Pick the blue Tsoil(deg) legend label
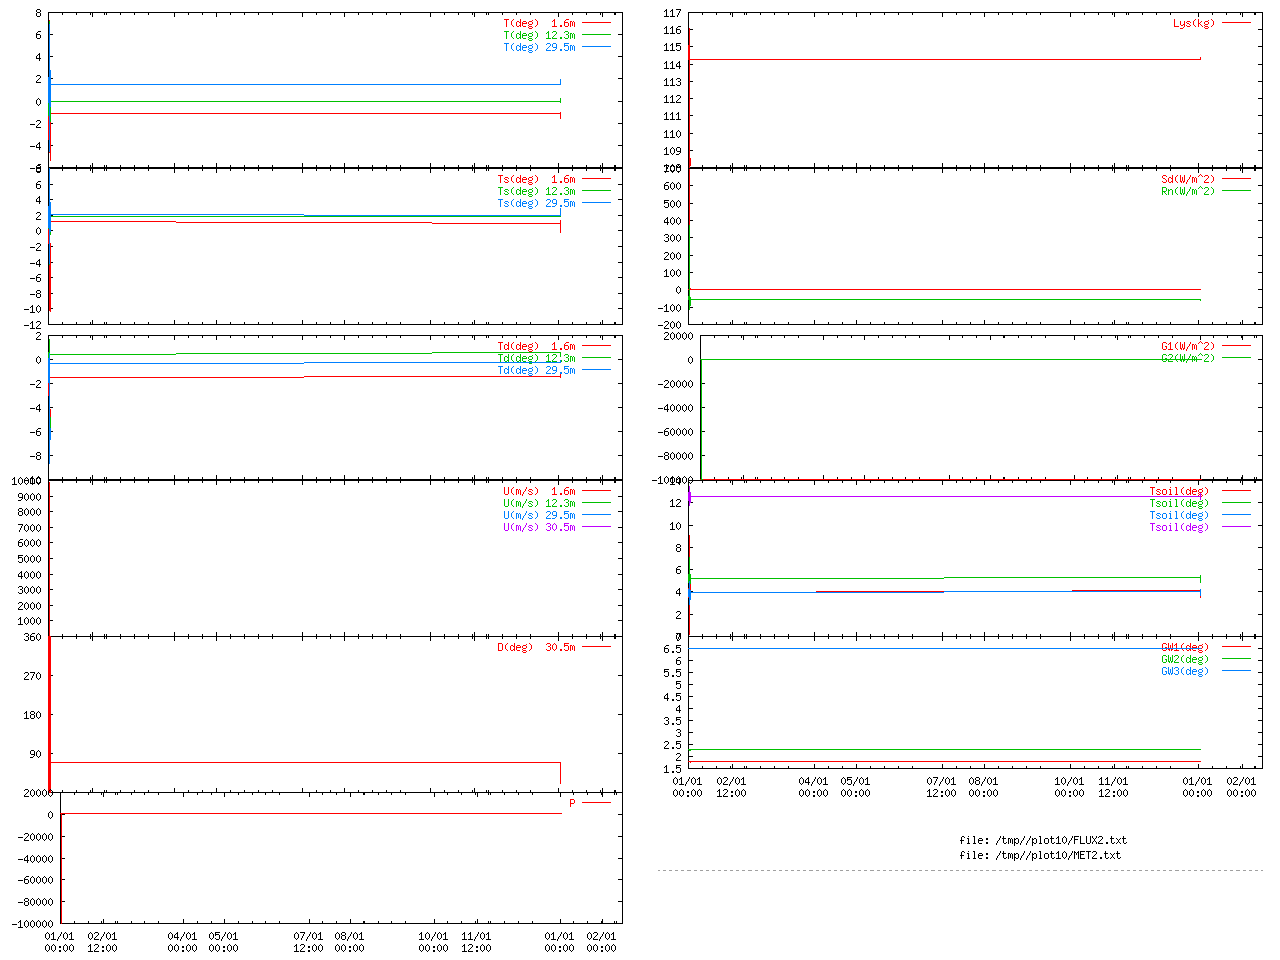Image resolution: width=1280 pixels, height=960 pixels. coord(1179,515)
